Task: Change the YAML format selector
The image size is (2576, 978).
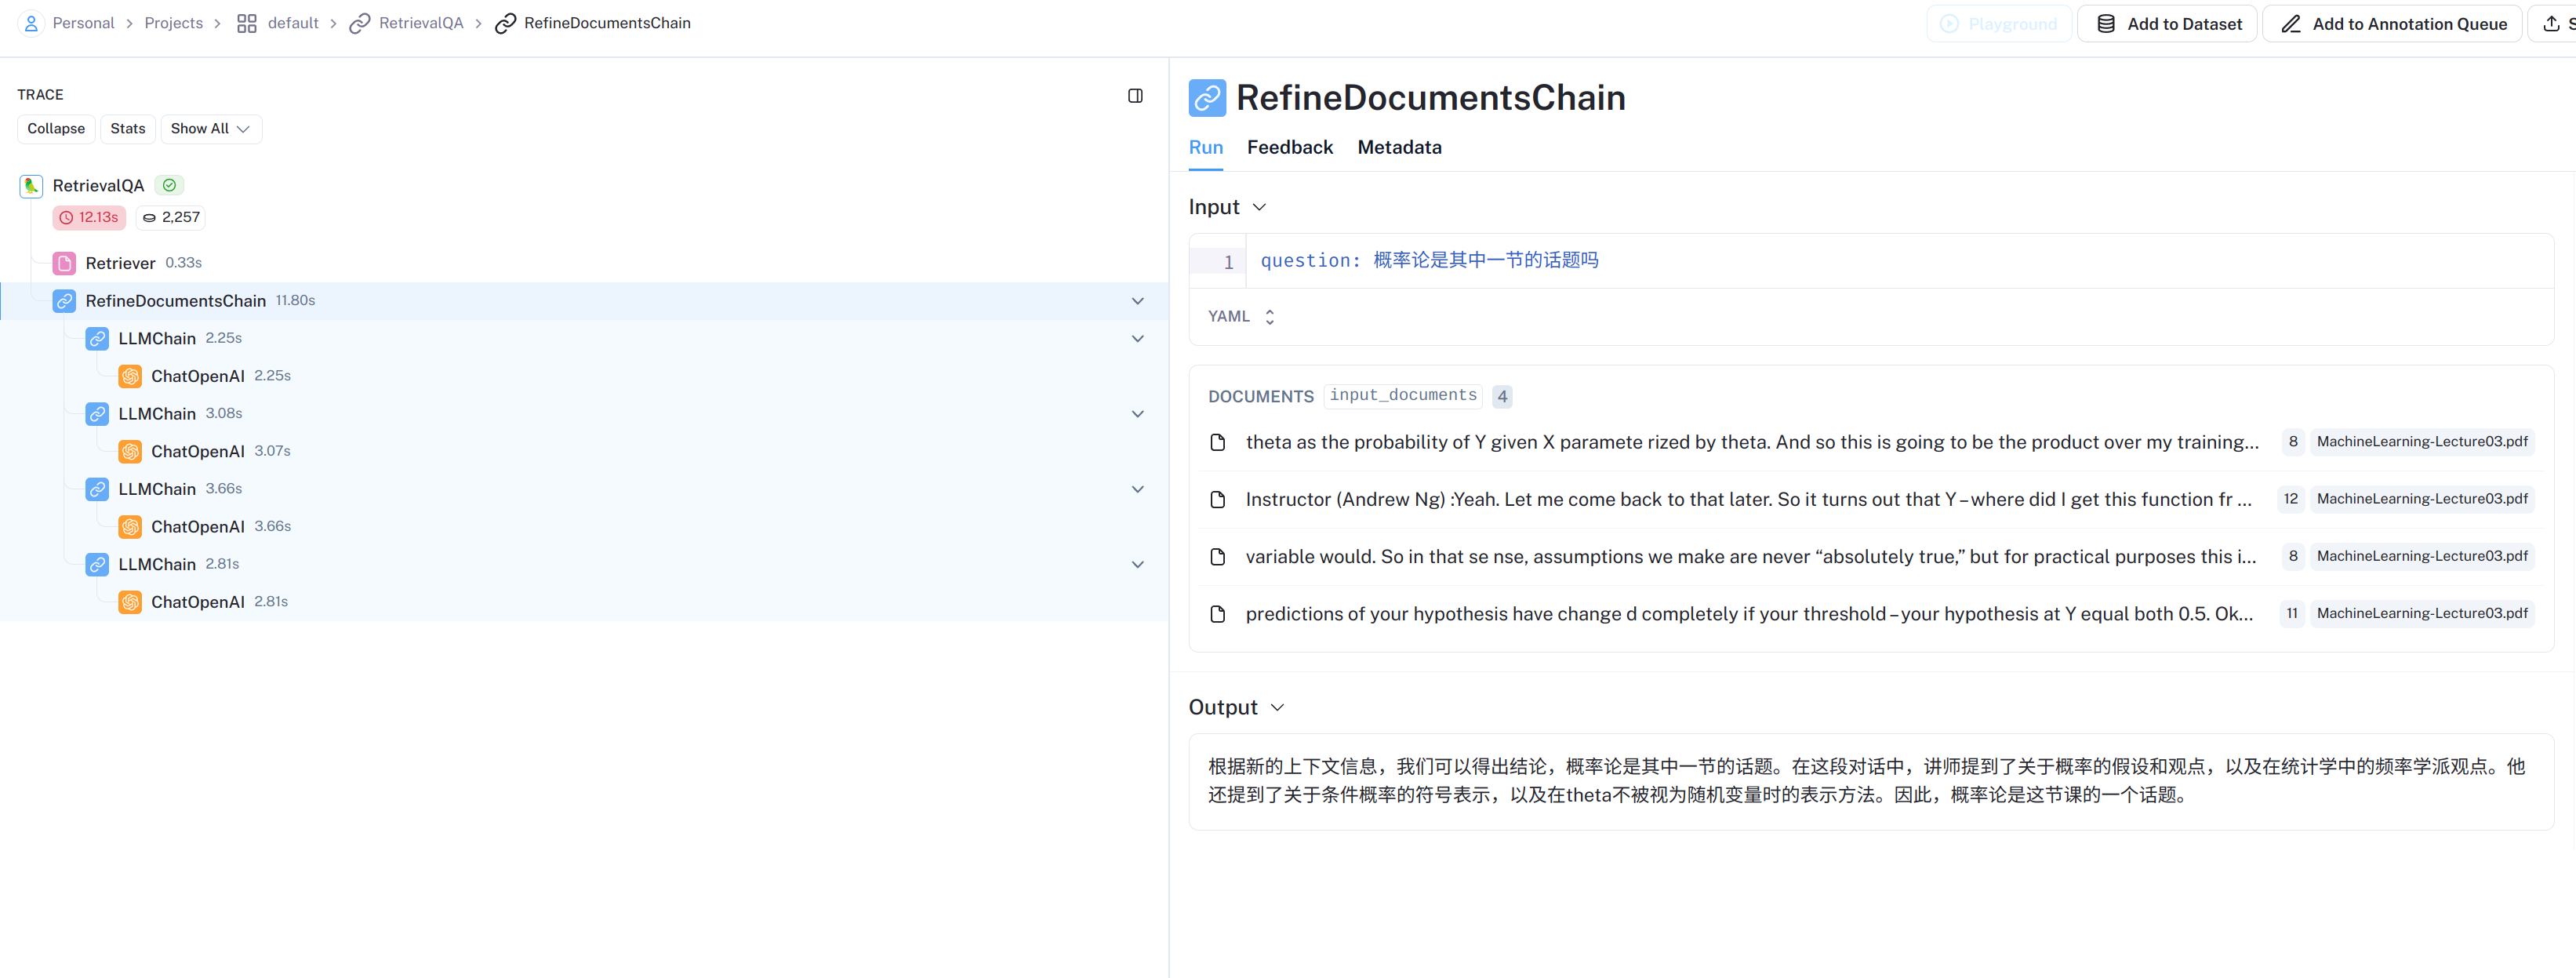Action: click(x=1241, y=317)
